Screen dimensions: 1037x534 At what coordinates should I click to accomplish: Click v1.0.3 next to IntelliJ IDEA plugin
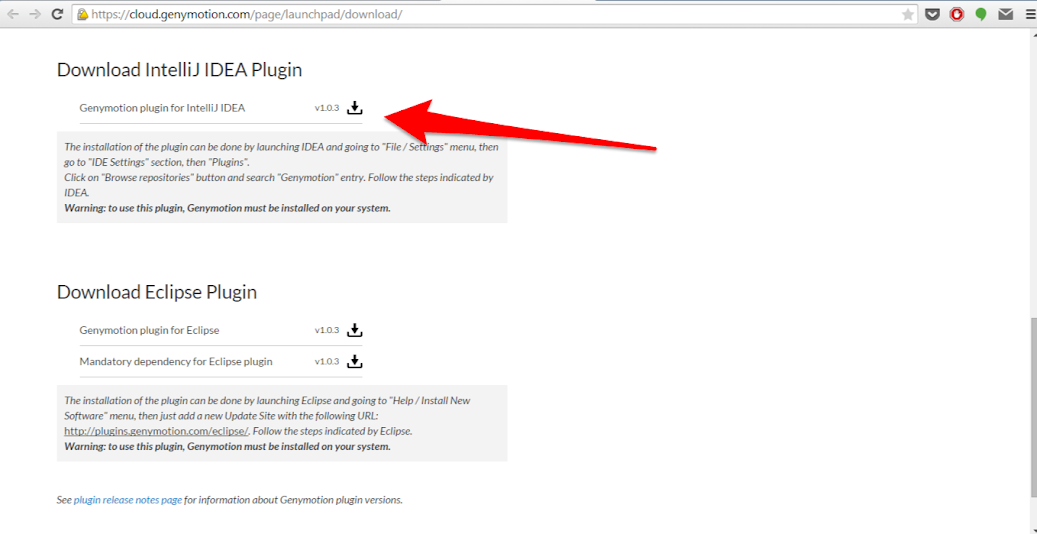[327, 108]
